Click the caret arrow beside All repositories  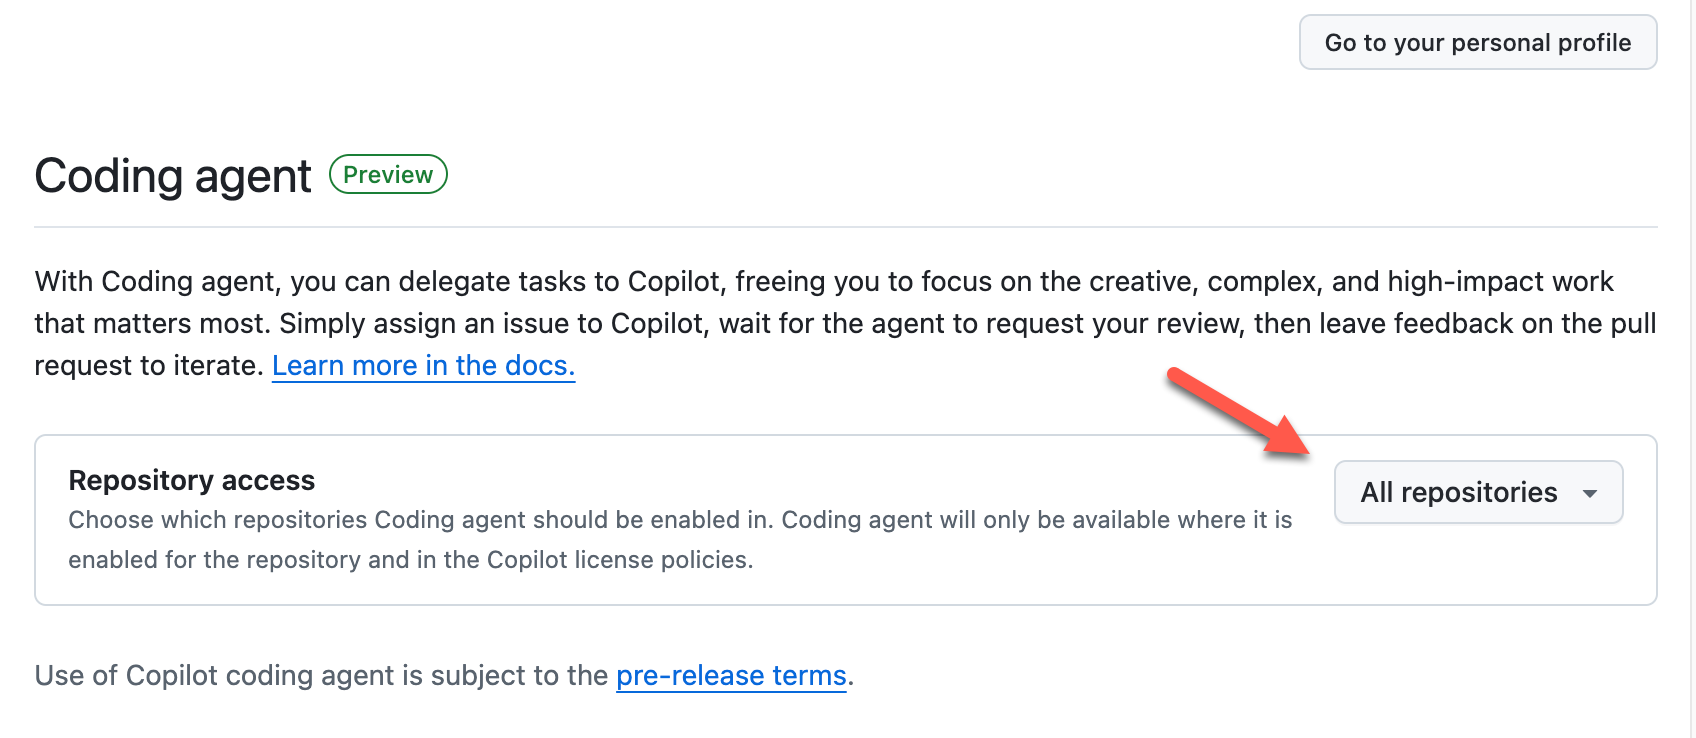1589,493
